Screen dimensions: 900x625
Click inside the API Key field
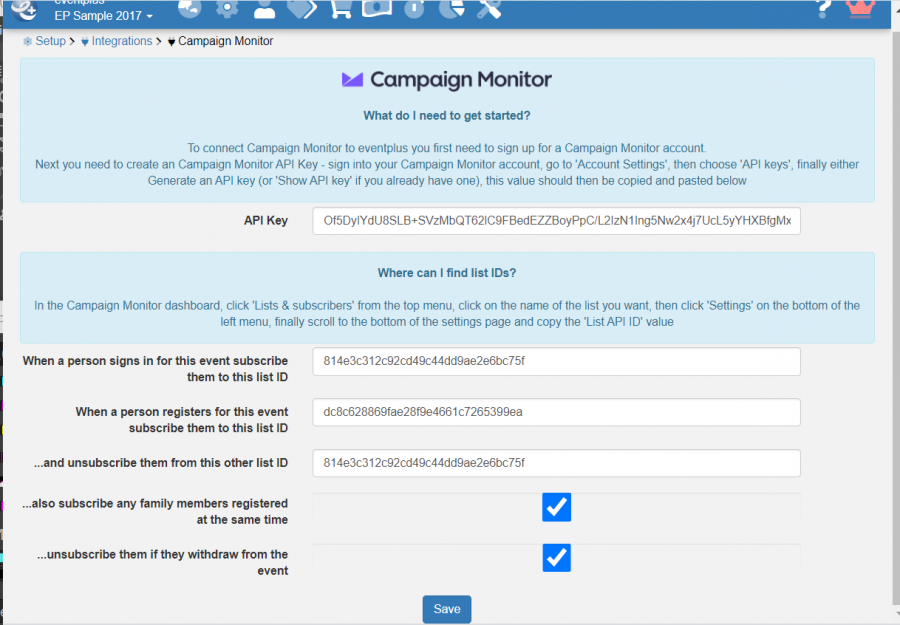point(556,220)
